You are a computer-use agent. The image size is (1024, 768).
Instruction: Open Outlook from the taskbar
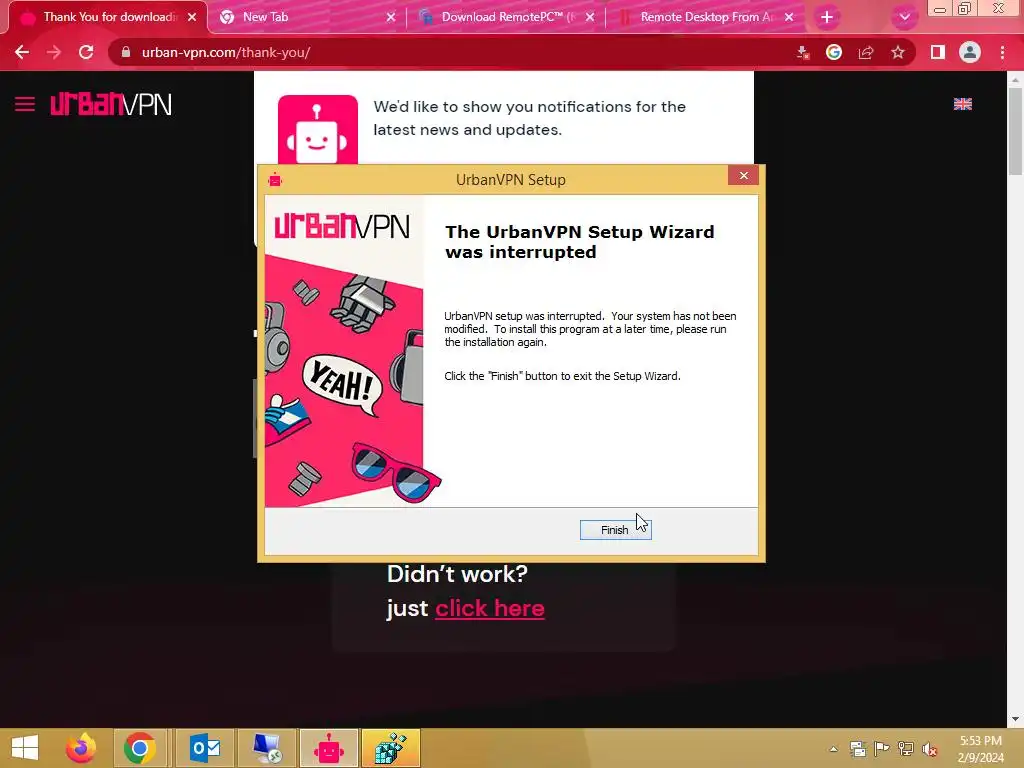[x=205, y=748]
